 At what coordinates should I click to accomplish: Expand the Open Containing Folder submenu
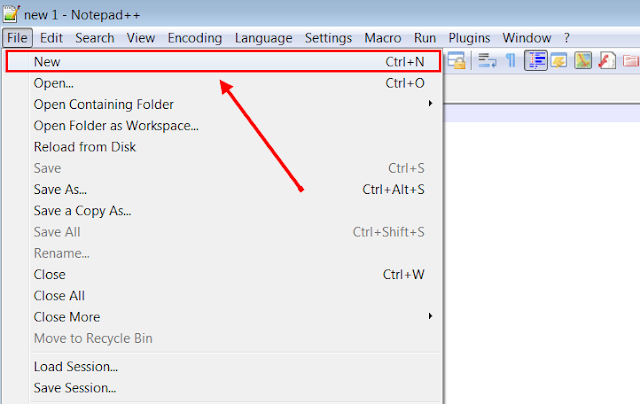[224, 104]
